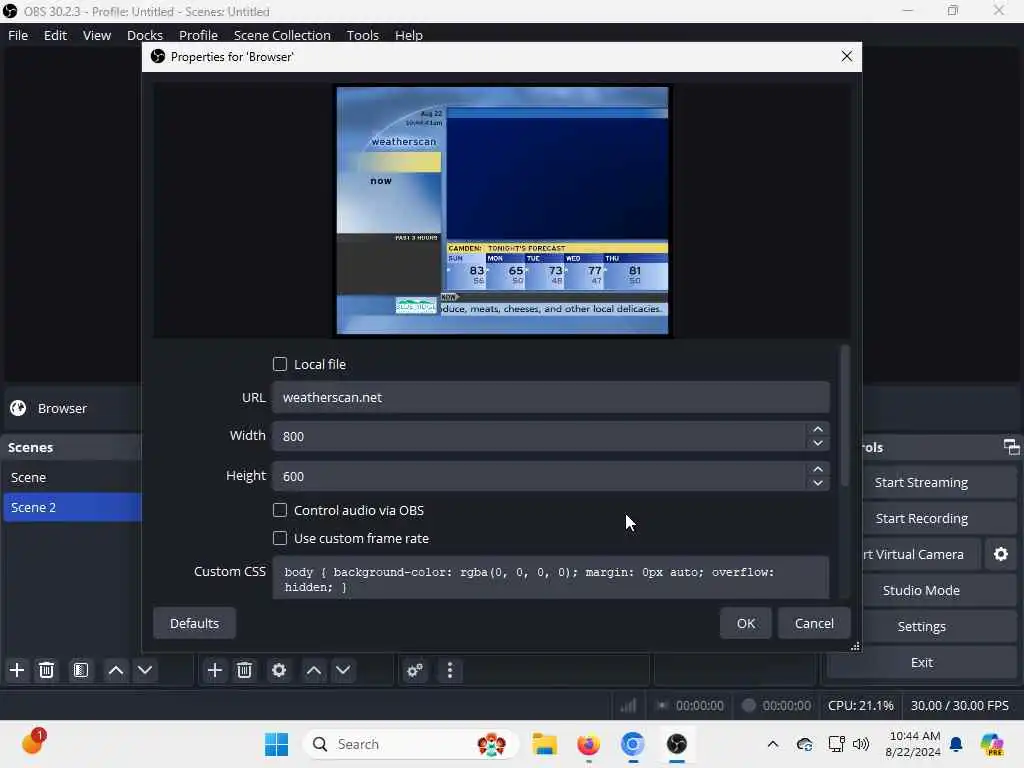Click CPU: 21.1% status text
Screen dimensions: 1024x768
click(860, 705)
